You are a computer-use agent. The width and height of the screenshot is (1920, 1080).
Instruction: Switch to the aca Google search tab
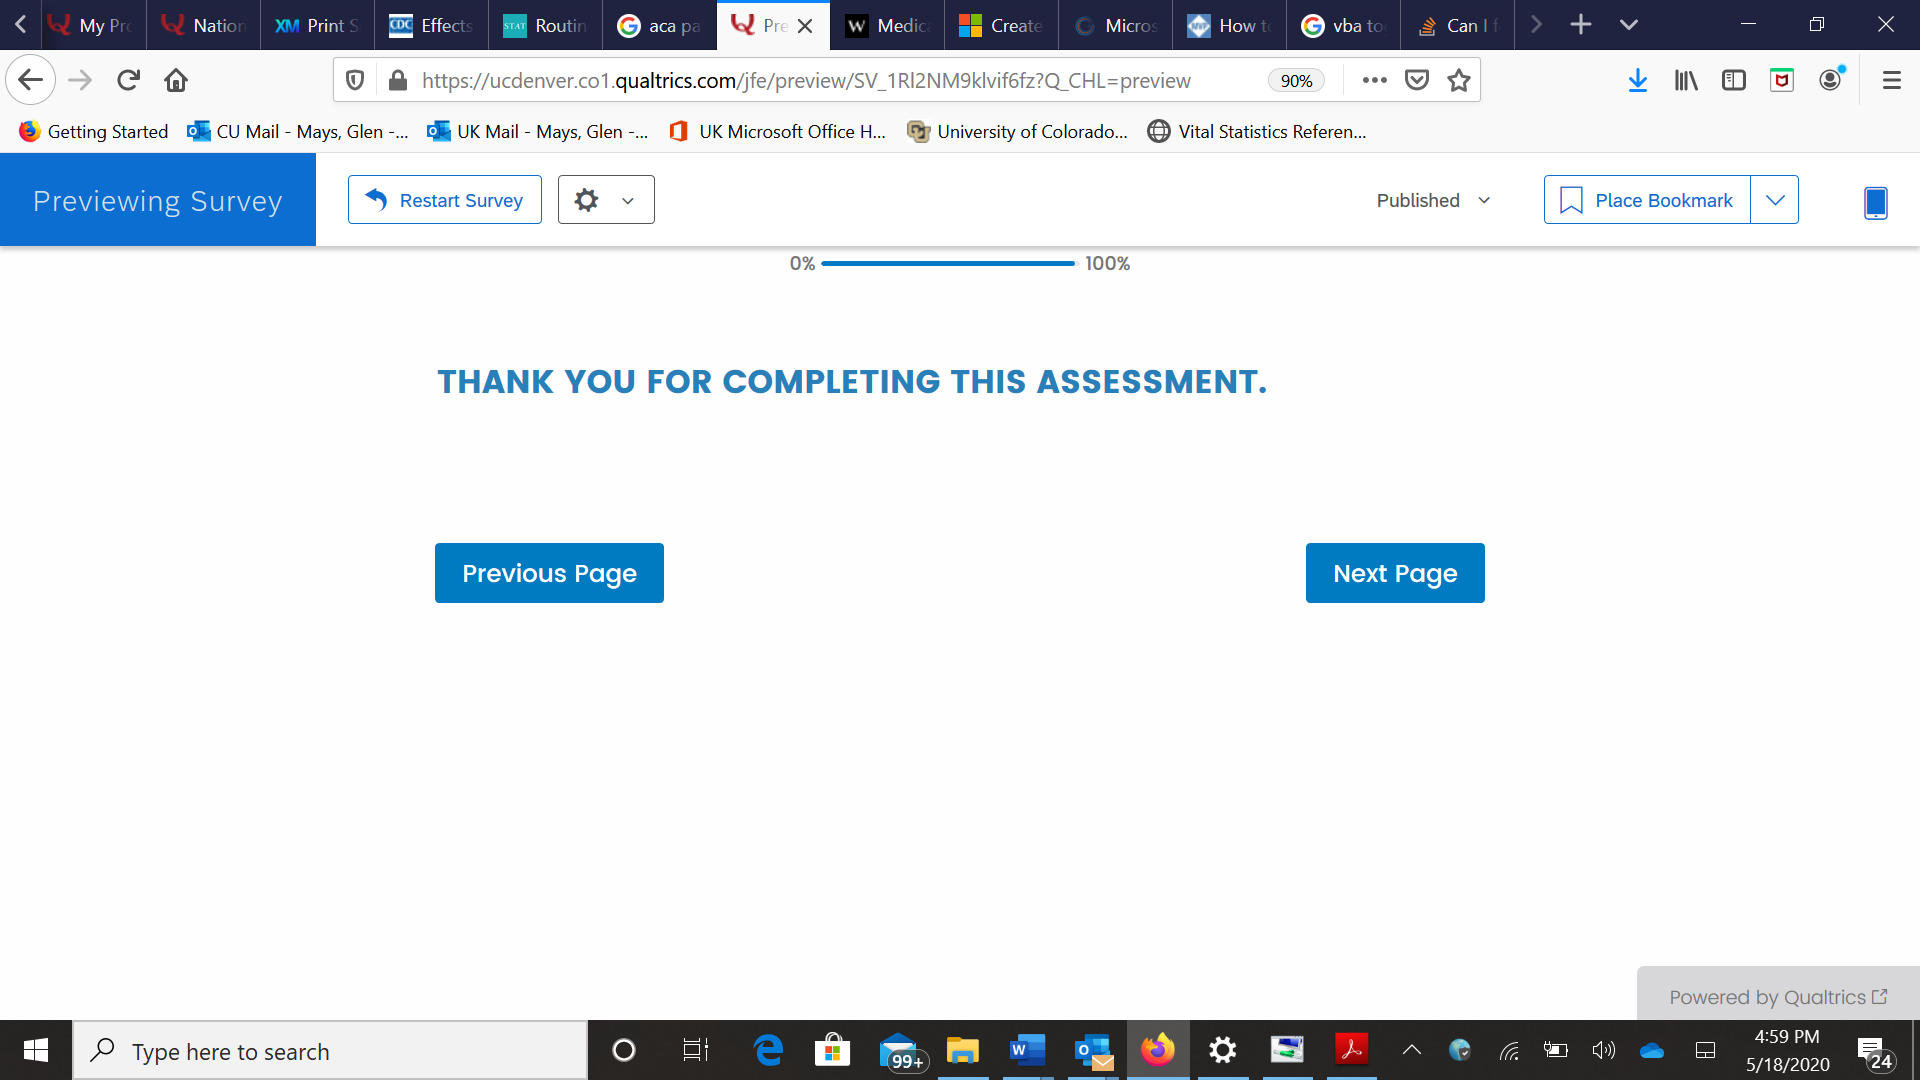(x=659, y=25)
